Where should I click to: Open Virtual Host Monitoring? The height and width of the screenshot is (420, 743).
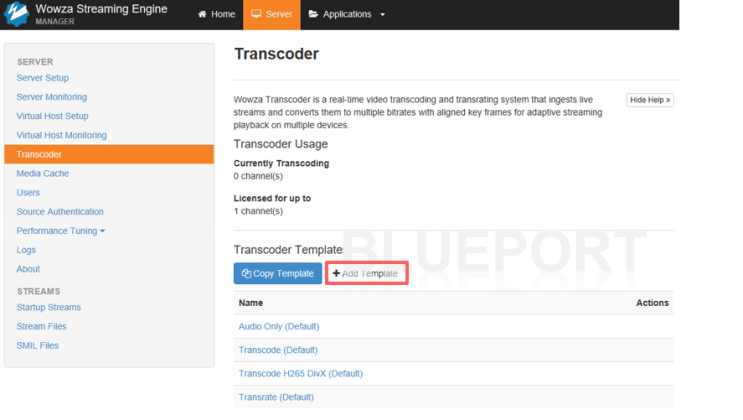point(62,135)
